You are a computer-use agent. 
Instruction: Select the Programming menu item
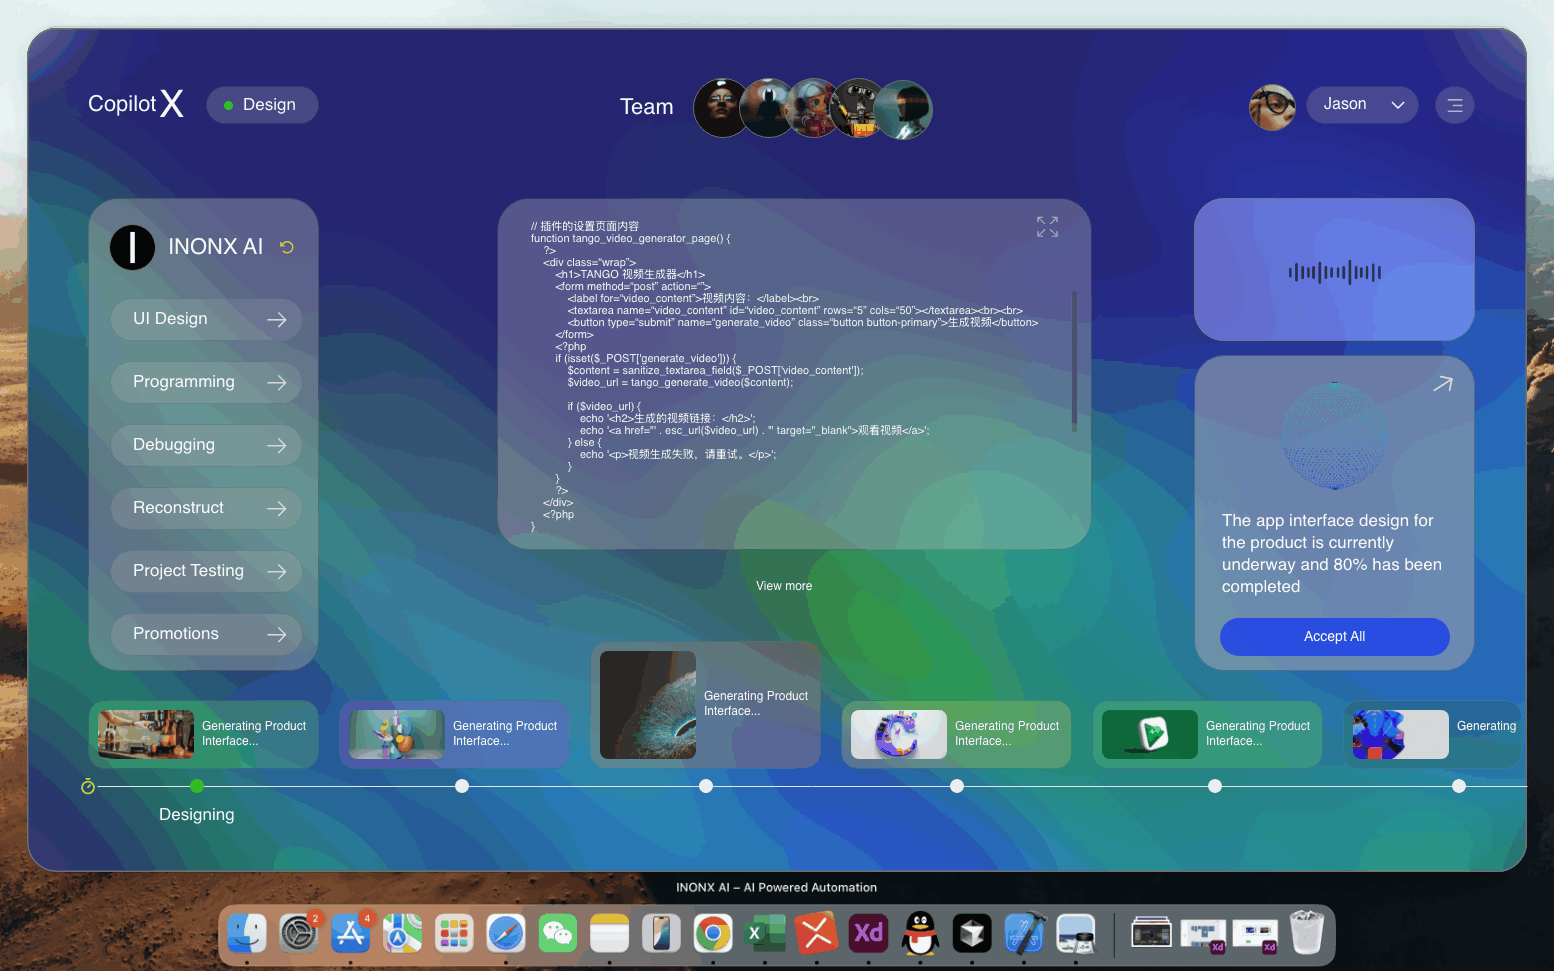click(207, 382)
